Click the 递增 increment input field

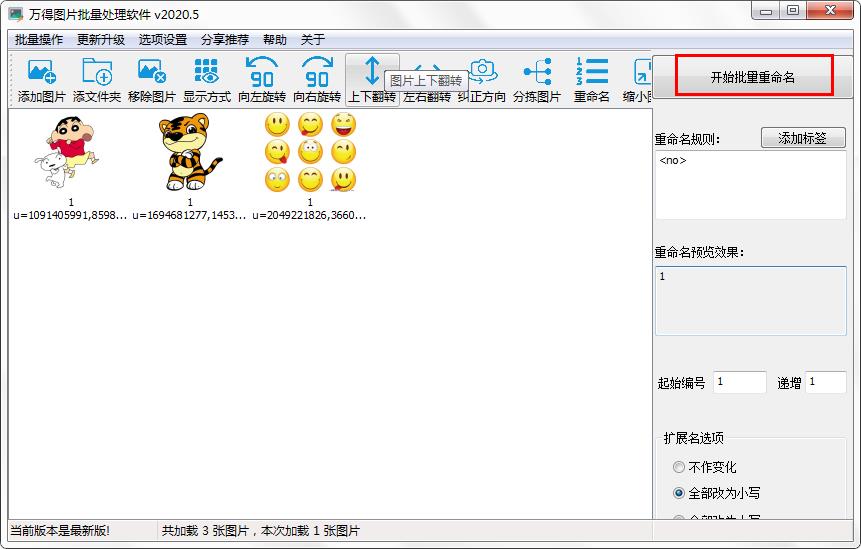point(825,382)
